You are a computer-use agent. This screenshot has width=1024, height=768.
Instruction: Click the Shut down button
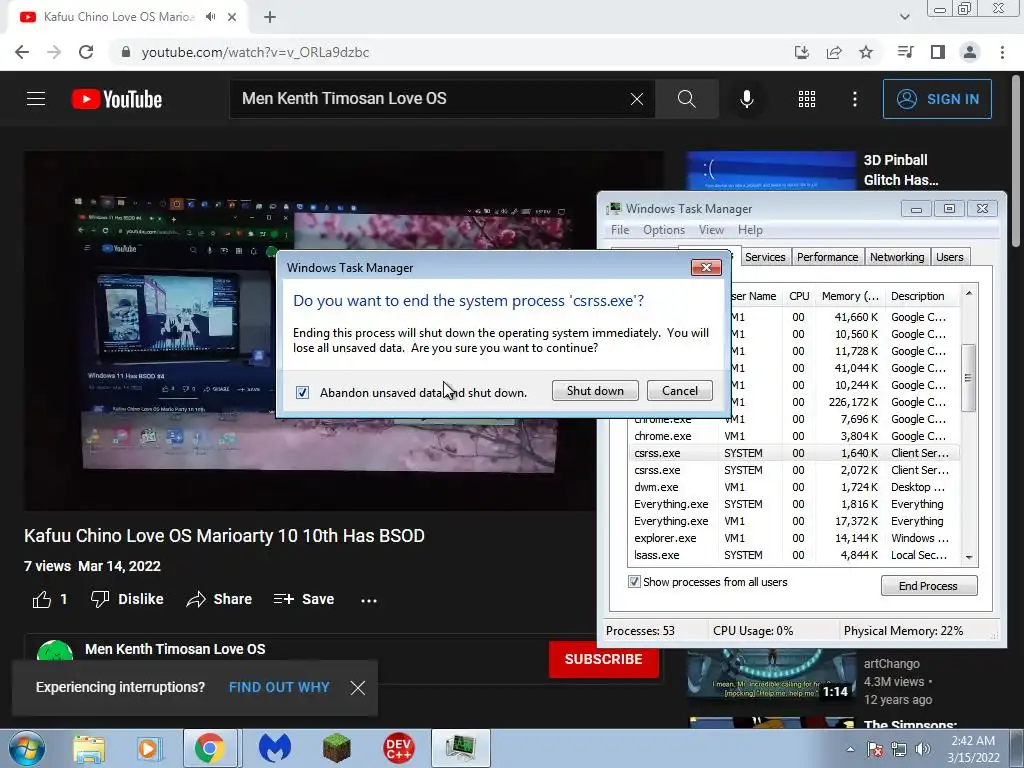pyautogui.click(x=595, y=391)
